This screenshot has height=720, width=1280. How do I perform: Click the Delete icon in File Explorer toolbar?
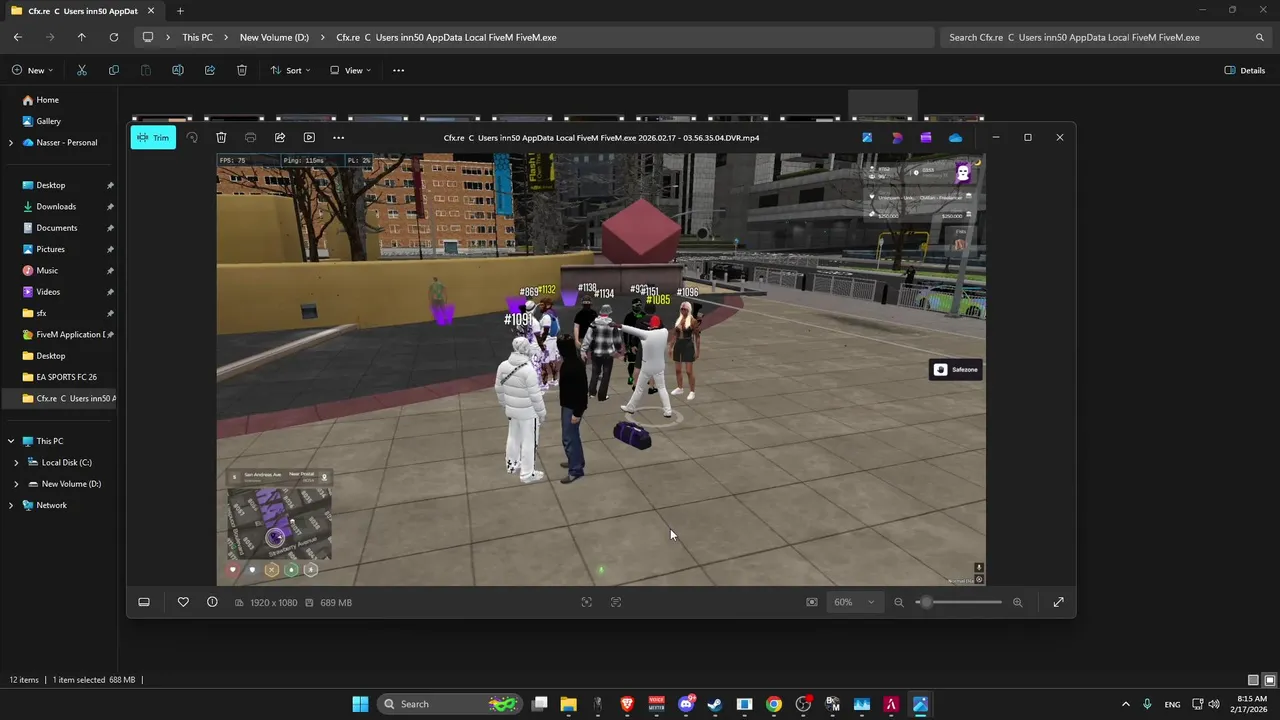(x=242, y=70)
